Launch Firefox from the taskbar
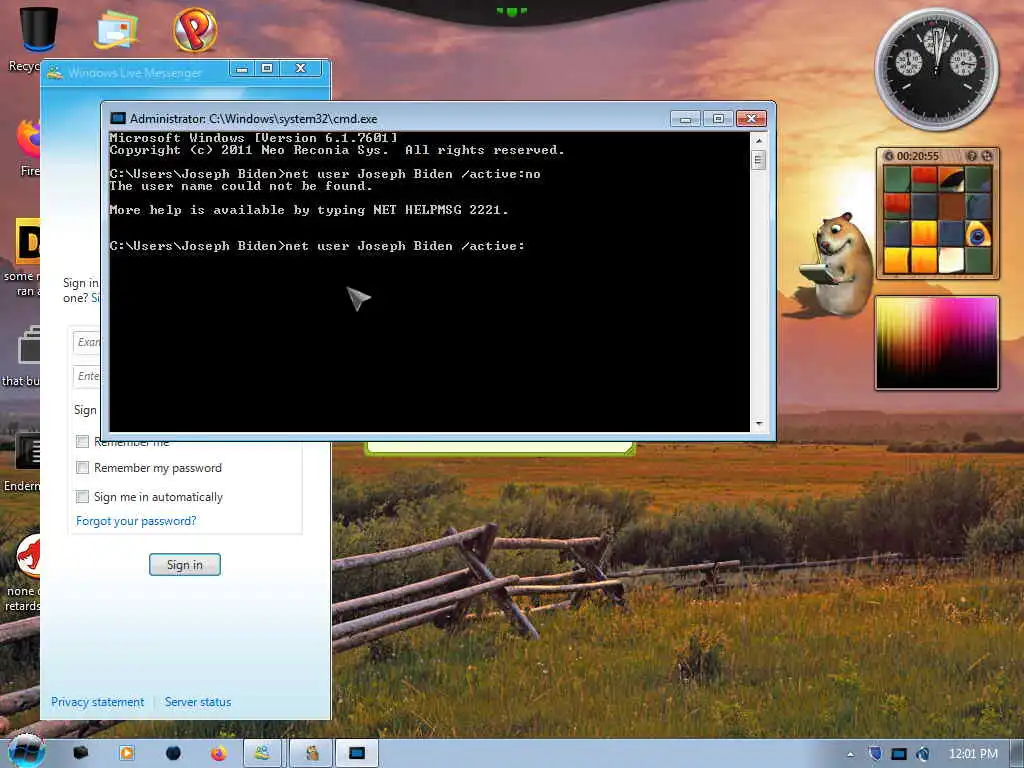1024x768 pixels. click(x=219, y=753)
